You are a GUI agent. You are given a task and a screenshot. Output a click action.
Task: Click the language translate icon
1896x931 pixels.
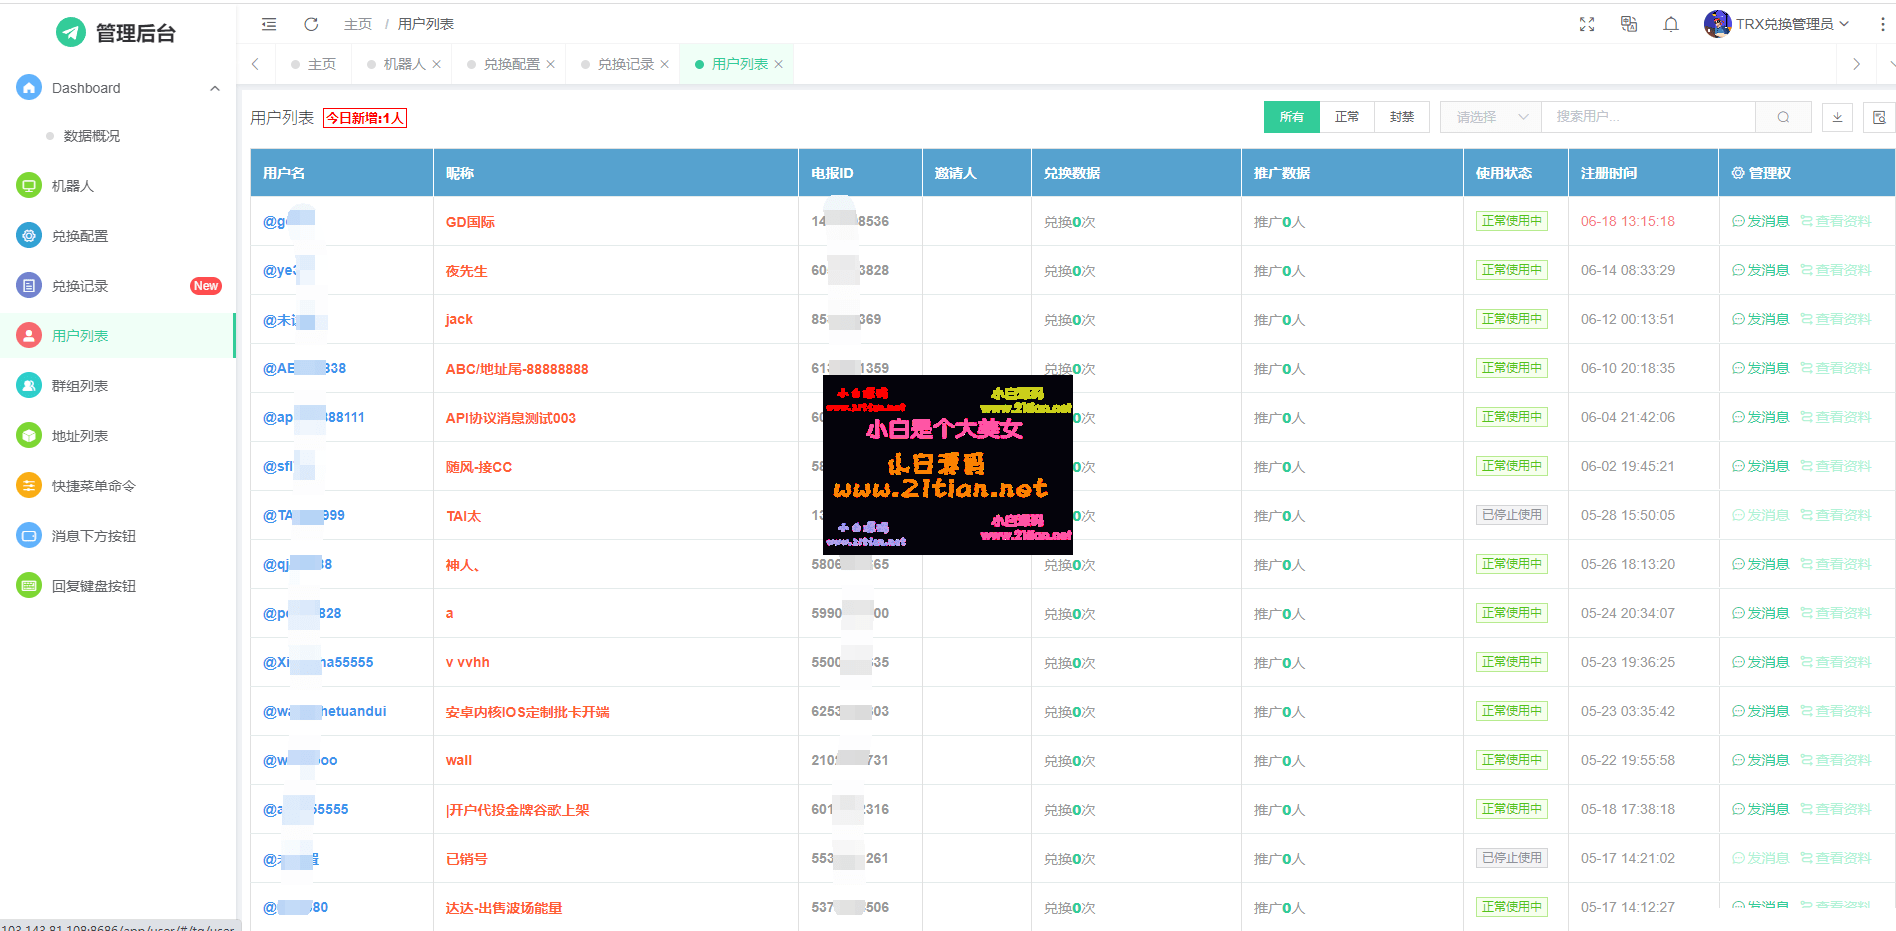pos(1628,24)
